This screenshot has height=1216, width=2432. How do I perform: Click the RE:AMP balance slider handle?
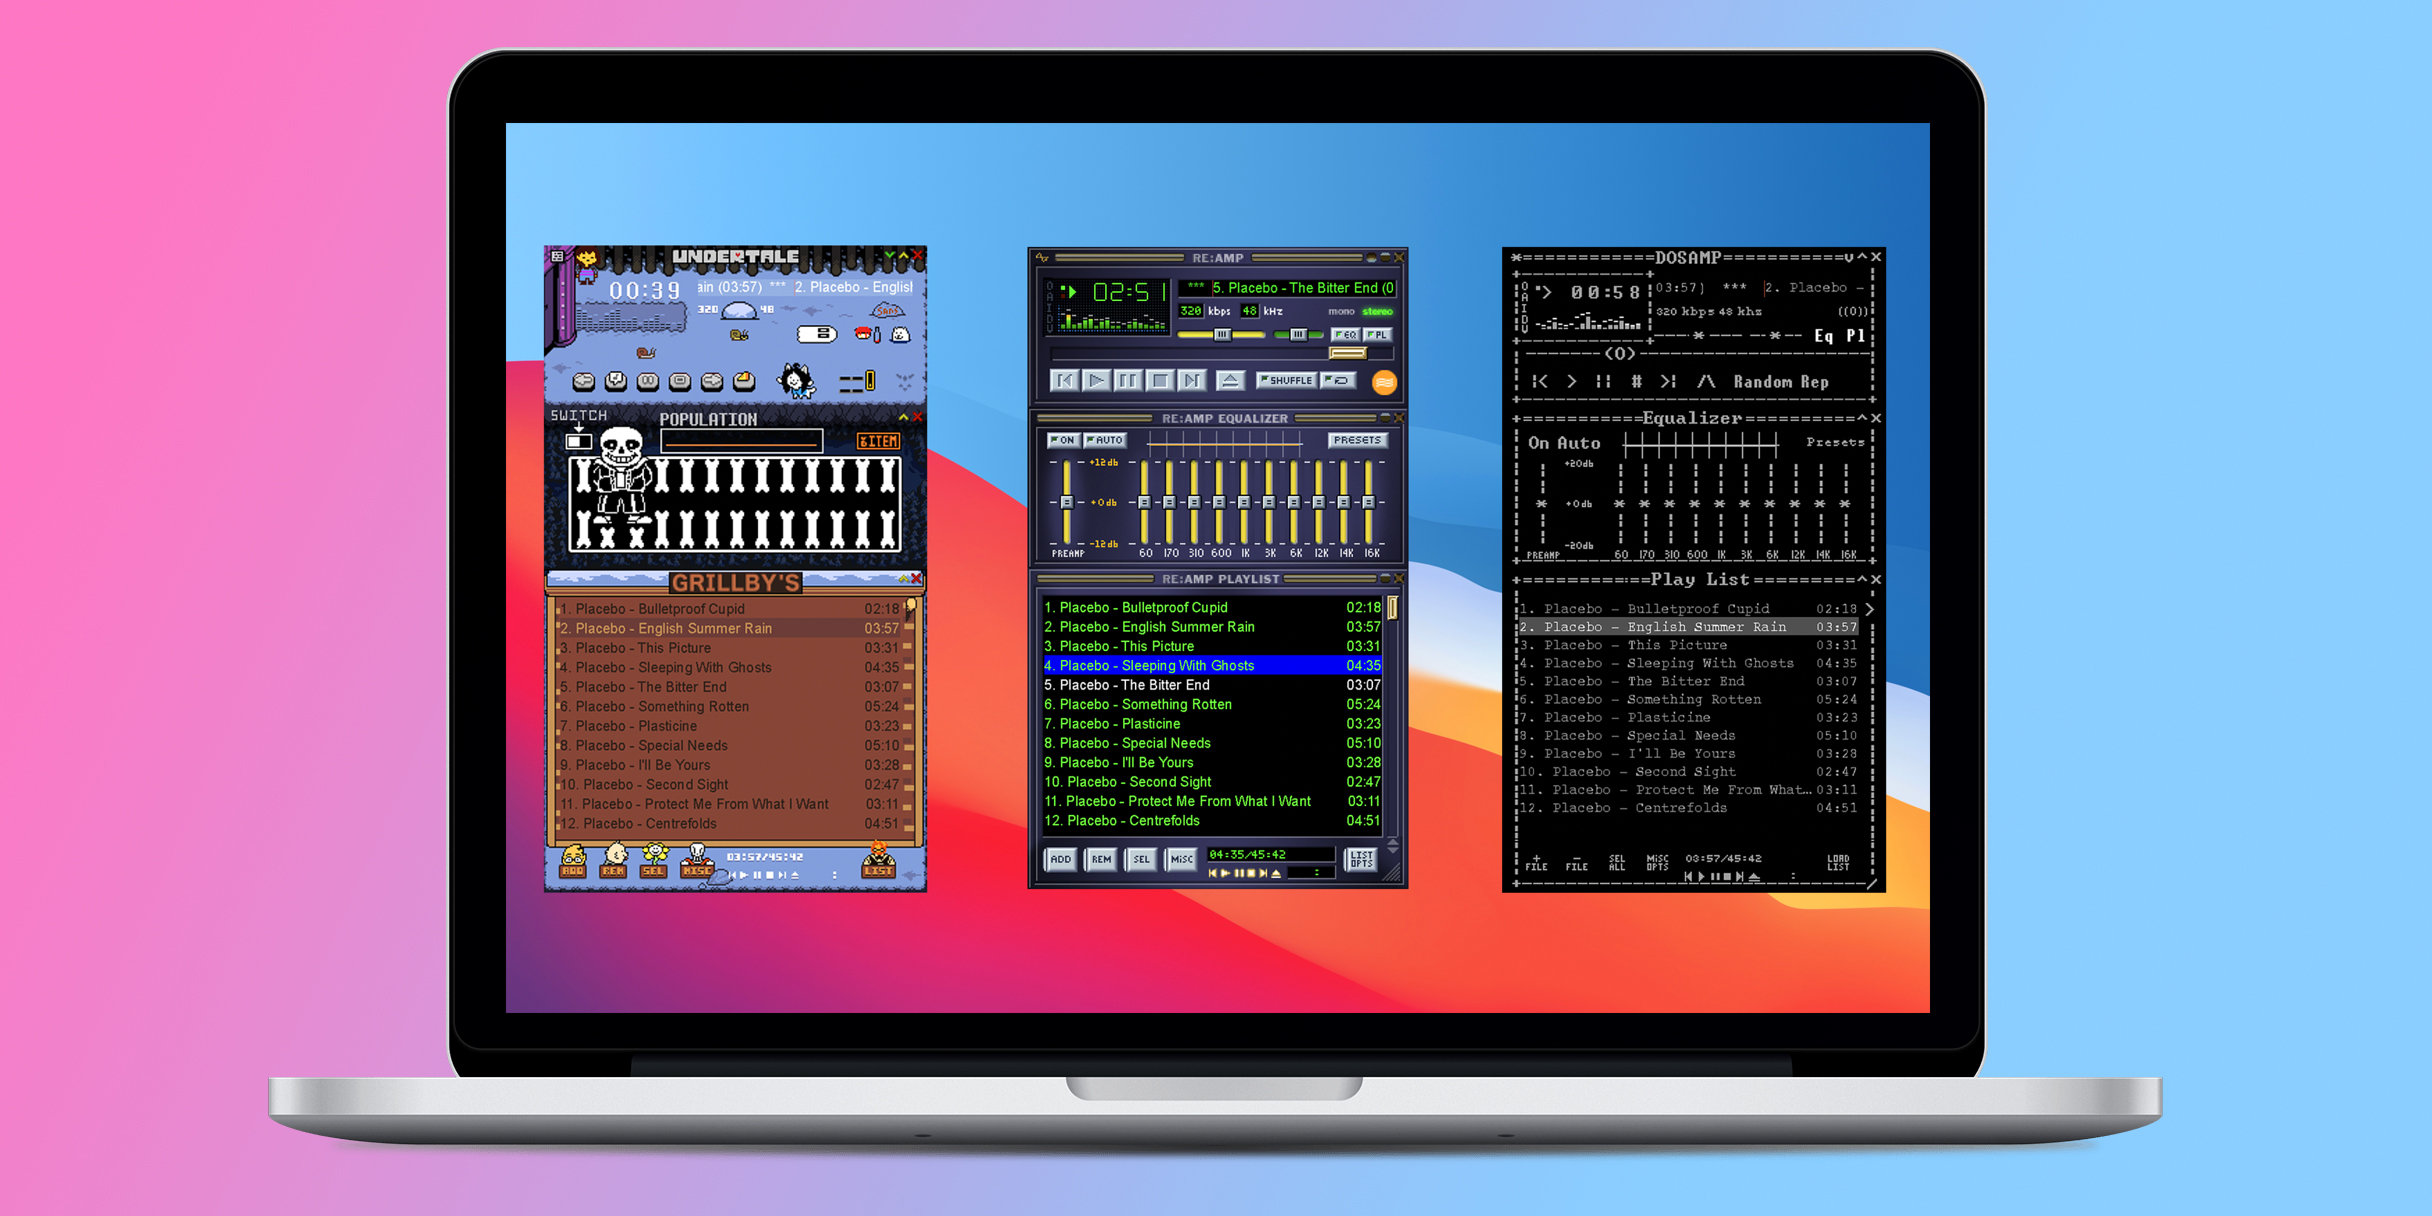pos(1297,335)
